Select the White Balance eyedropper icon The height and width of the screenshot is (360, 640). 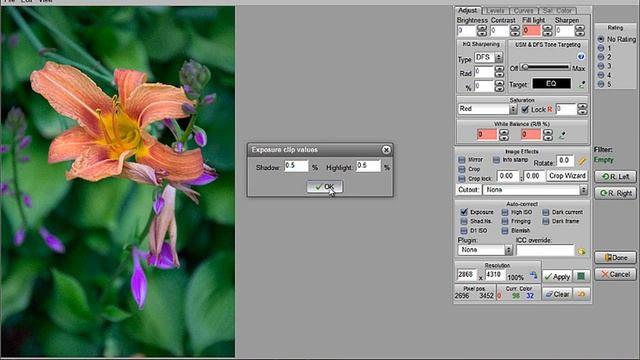tap(562, 135)
